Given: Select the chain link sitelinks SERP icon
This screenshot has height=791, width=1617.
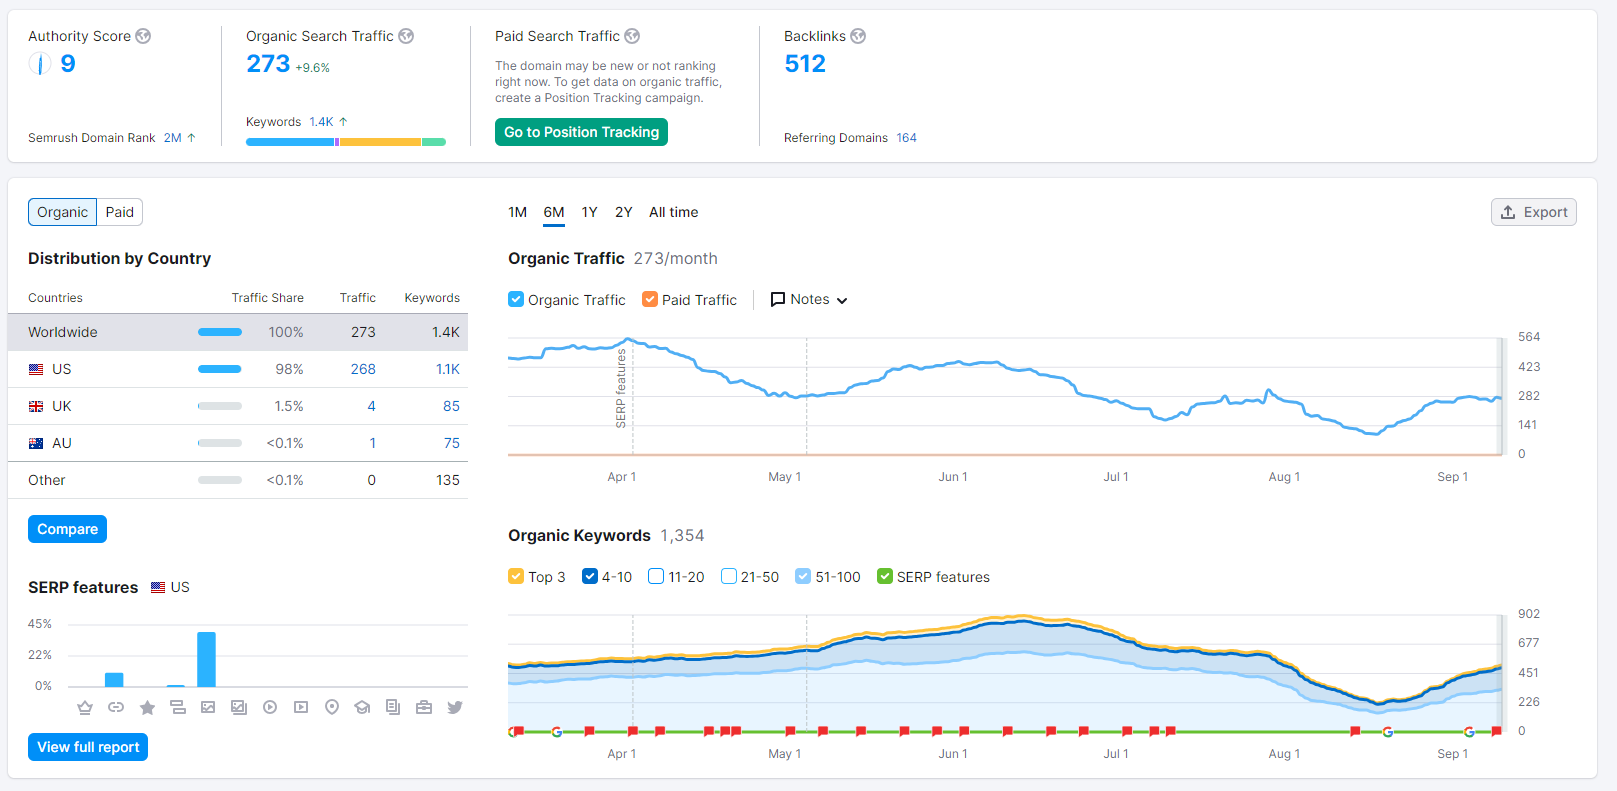Looking at the screenshot, I should (116, 707).
